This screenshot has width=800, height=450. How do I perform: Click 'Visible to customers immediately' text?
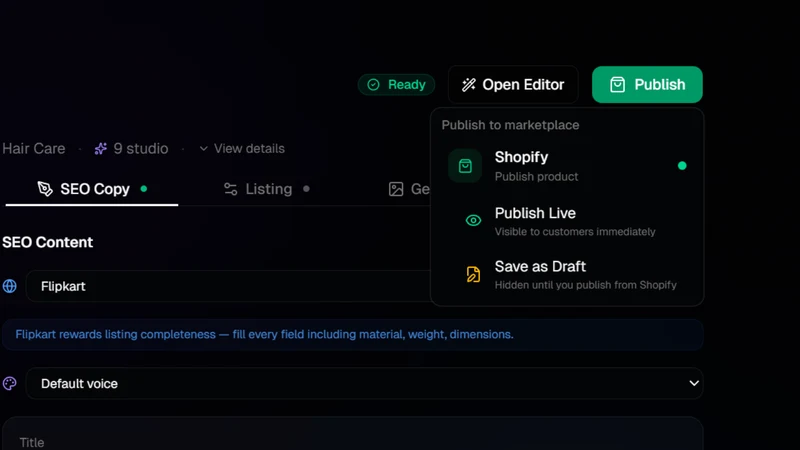tap(575, 232)
